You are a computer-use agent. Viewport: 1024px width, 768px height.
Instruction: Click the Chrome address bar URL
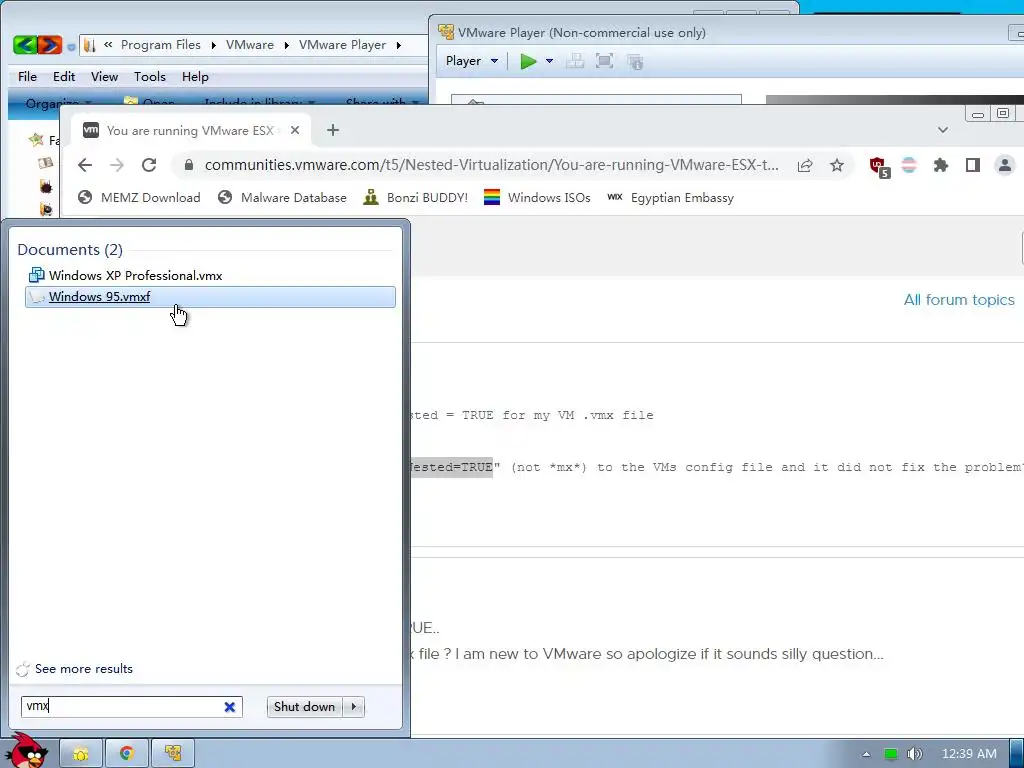click(491, 165)
